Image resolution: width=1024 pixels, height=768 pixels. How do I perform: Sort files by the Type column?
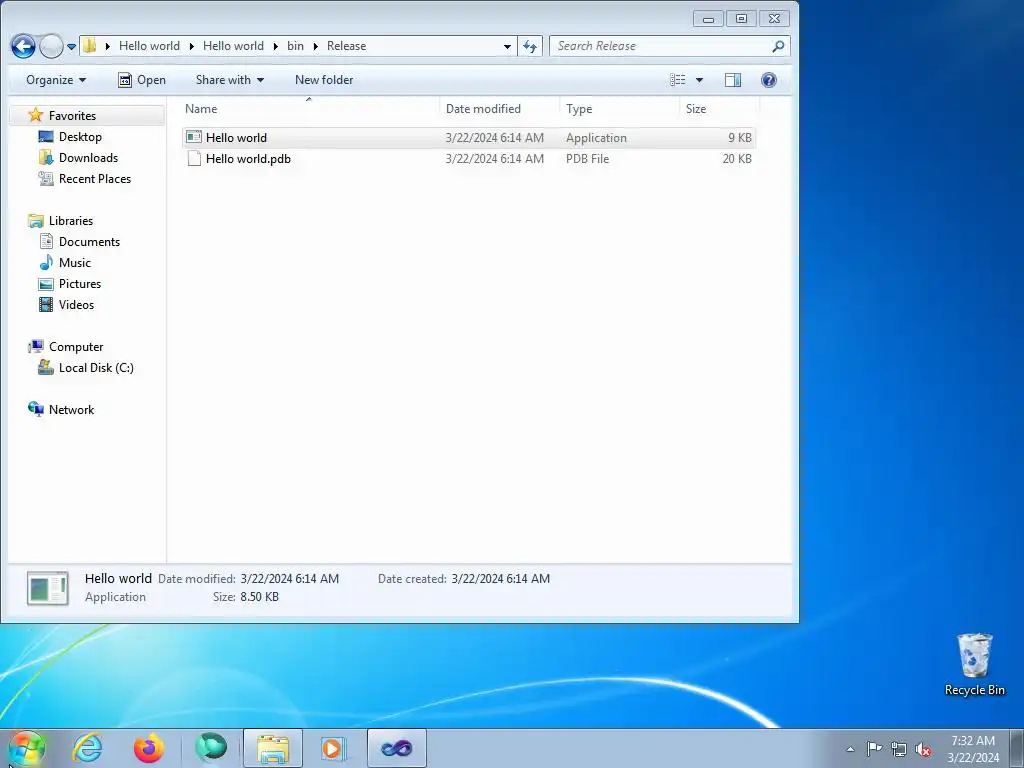[619, 108]
